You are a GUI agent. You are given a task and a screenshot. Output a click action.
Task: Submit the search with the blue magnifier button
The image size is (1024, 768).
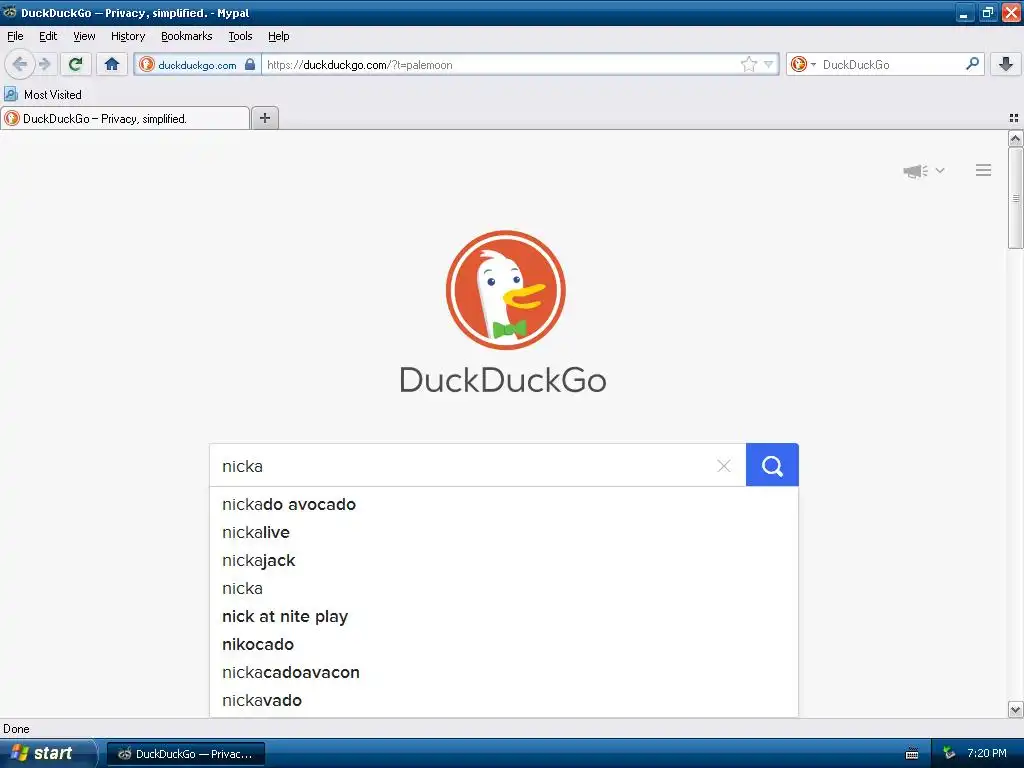coord(772,465)
